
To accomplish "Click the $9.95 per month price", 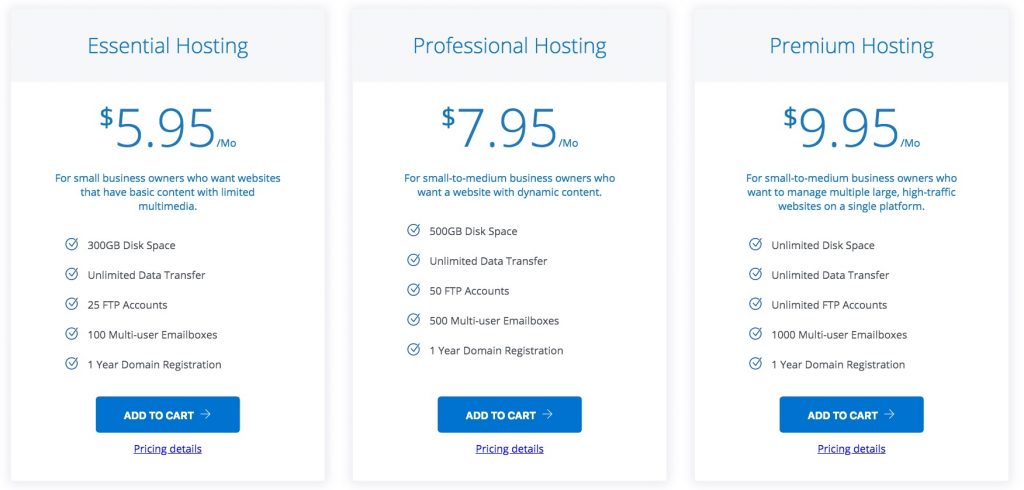I will point(851,129).
